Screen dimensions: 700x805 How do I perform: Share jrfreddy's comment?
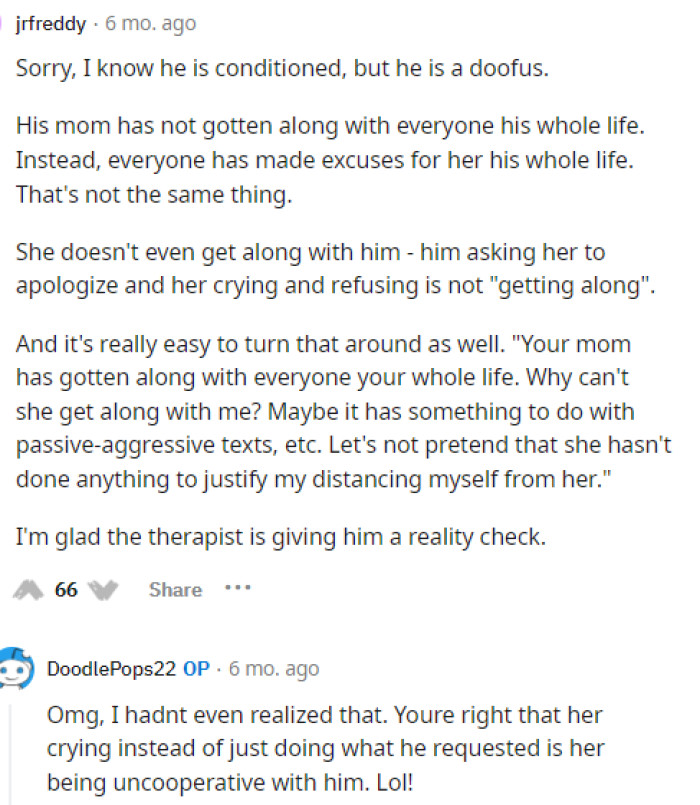175,589
